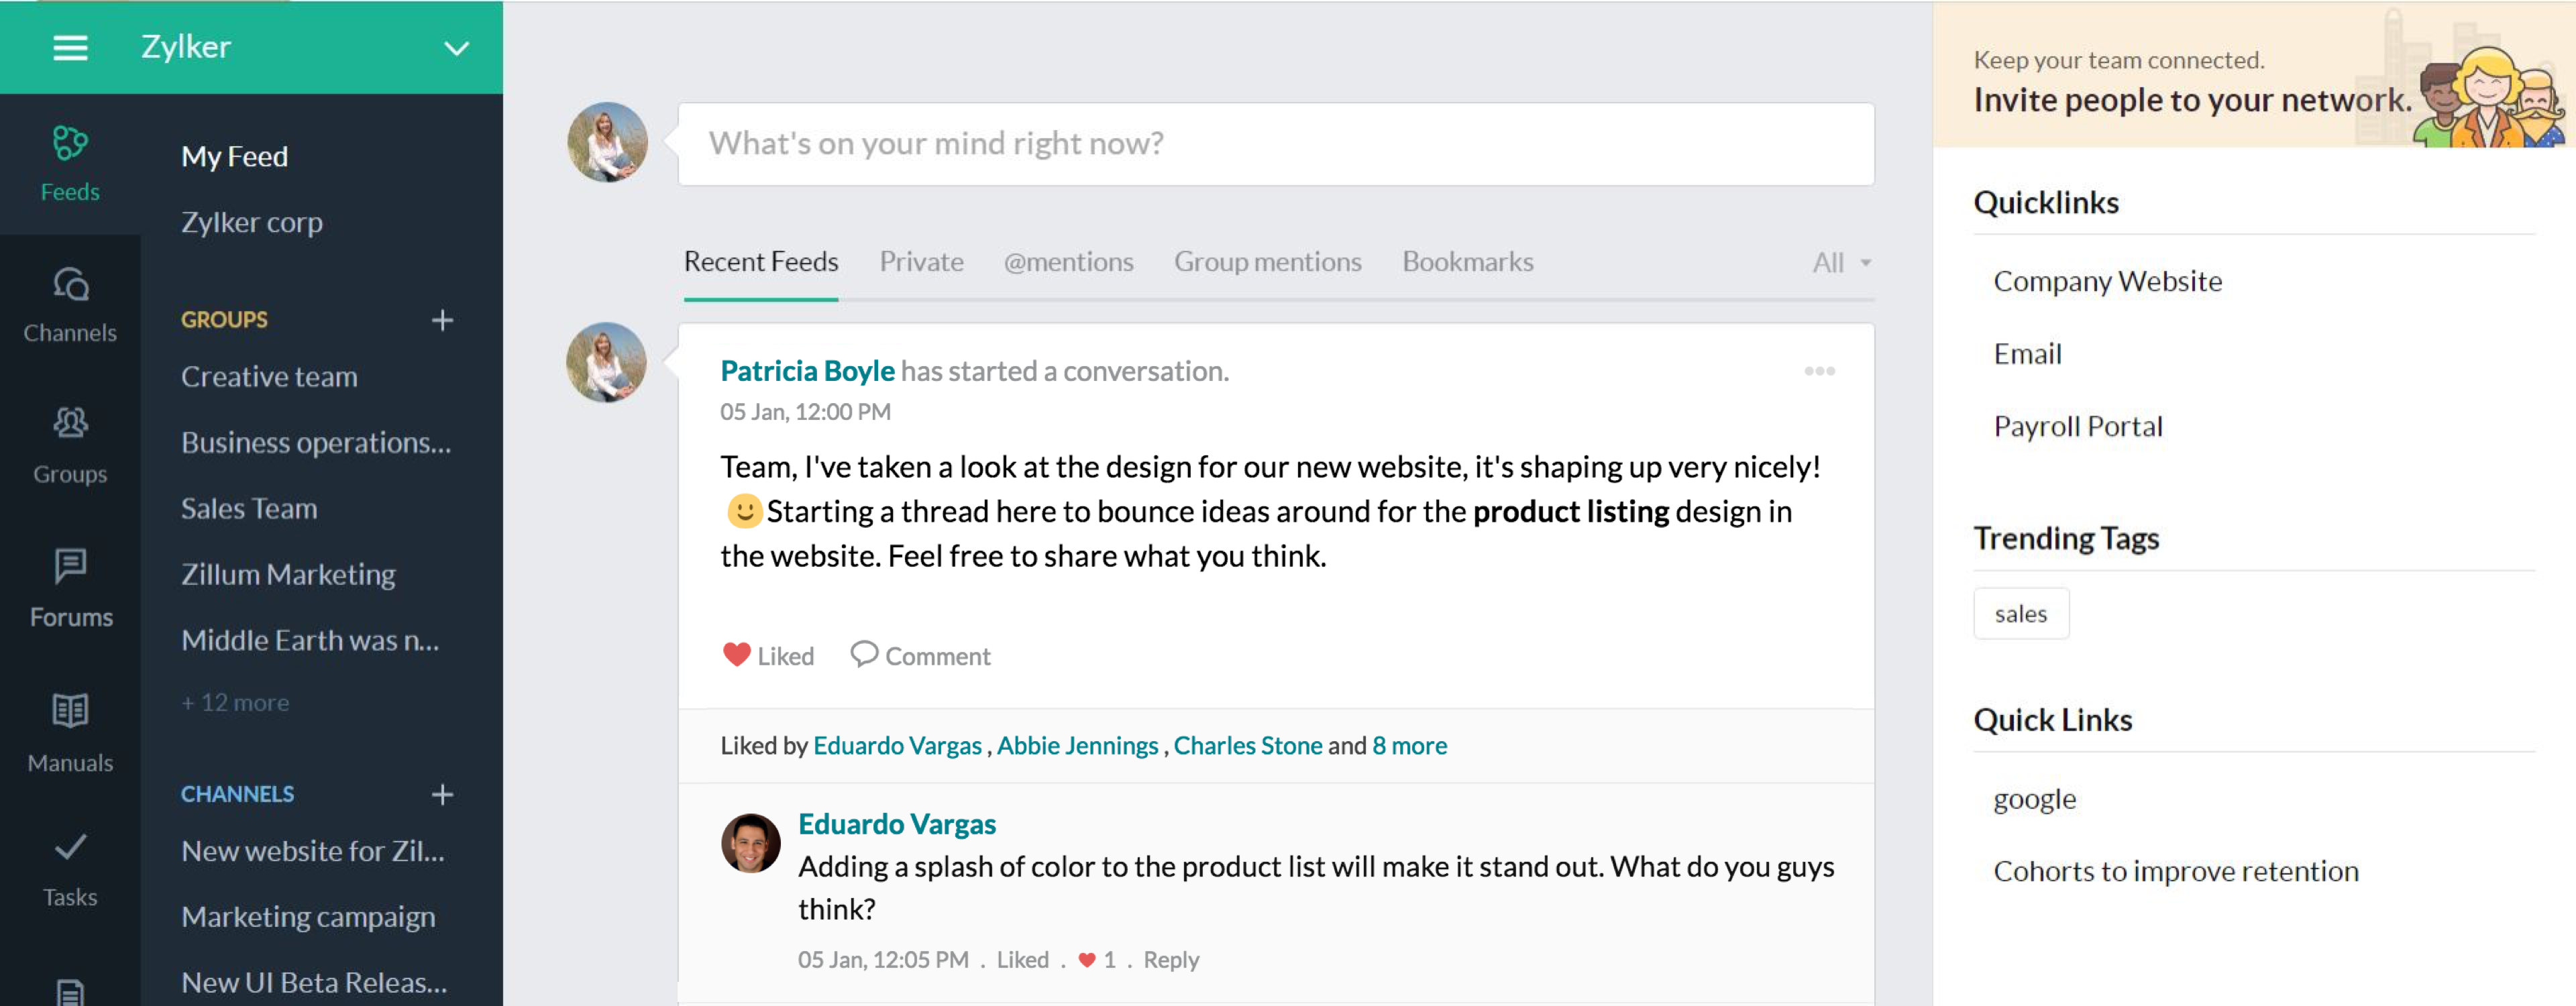
Task: Open post options three-dot menu
Action: pos(1819,371)
